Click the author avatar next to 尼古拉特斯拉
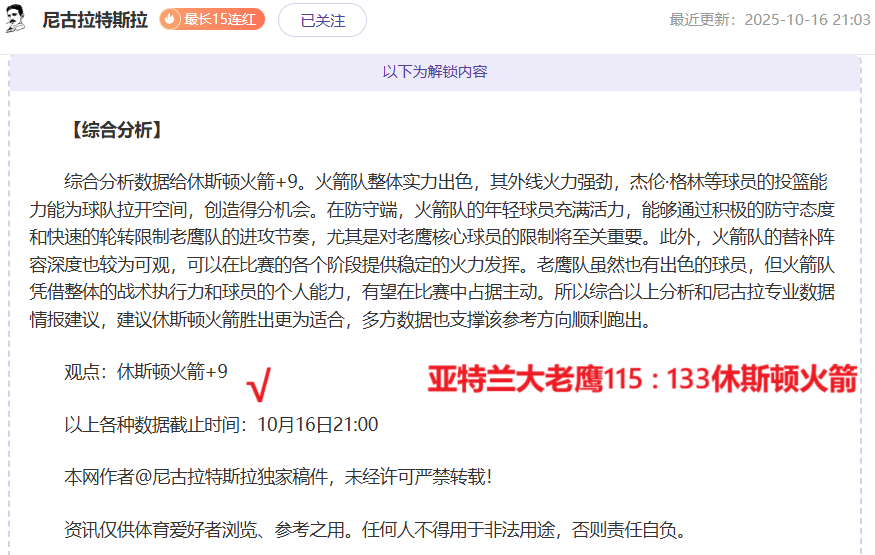Screen dimensions: 875x555 pyautogui.click(x=16, y=19)
